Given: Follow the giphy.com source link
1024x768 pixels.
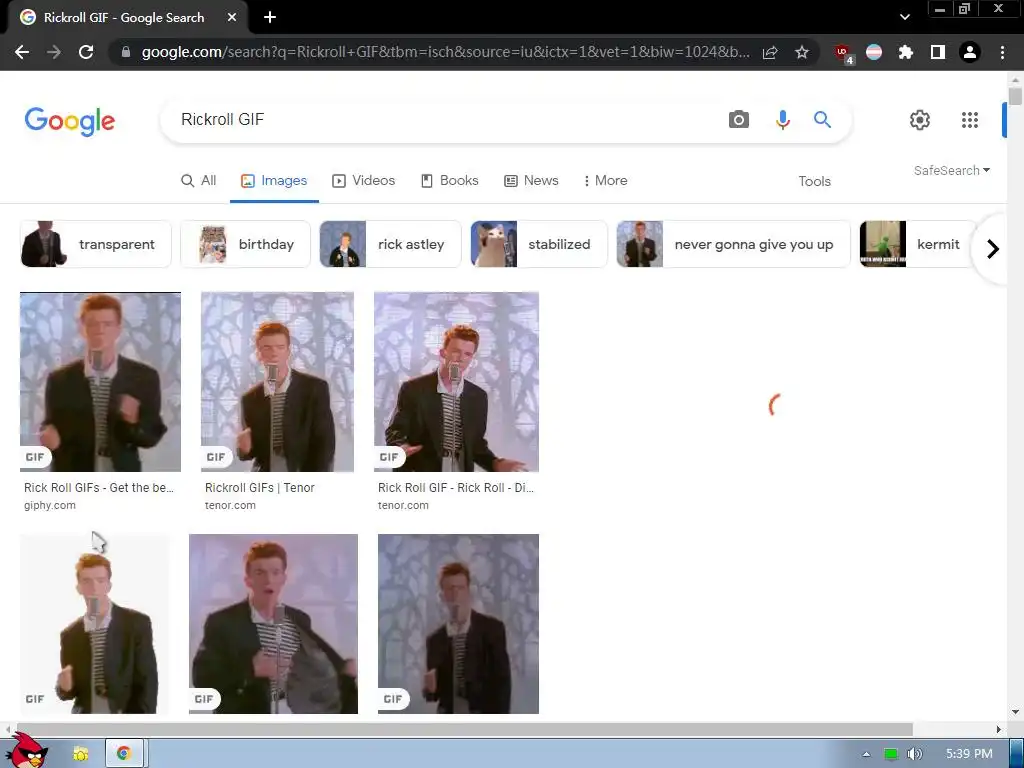Looking at the screenshot, I should pyautogui.click(x=50, y=505).
